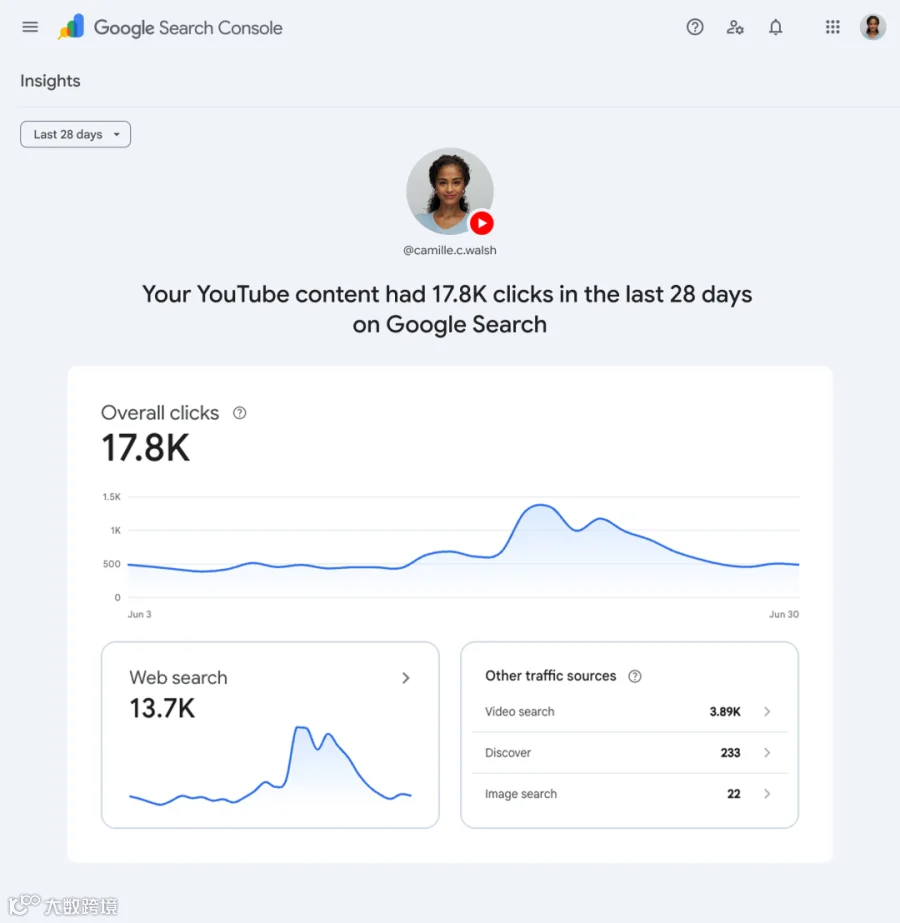Click the Overall clicks line chart
This screenshot has height=923, width=900.
[463, 547]
